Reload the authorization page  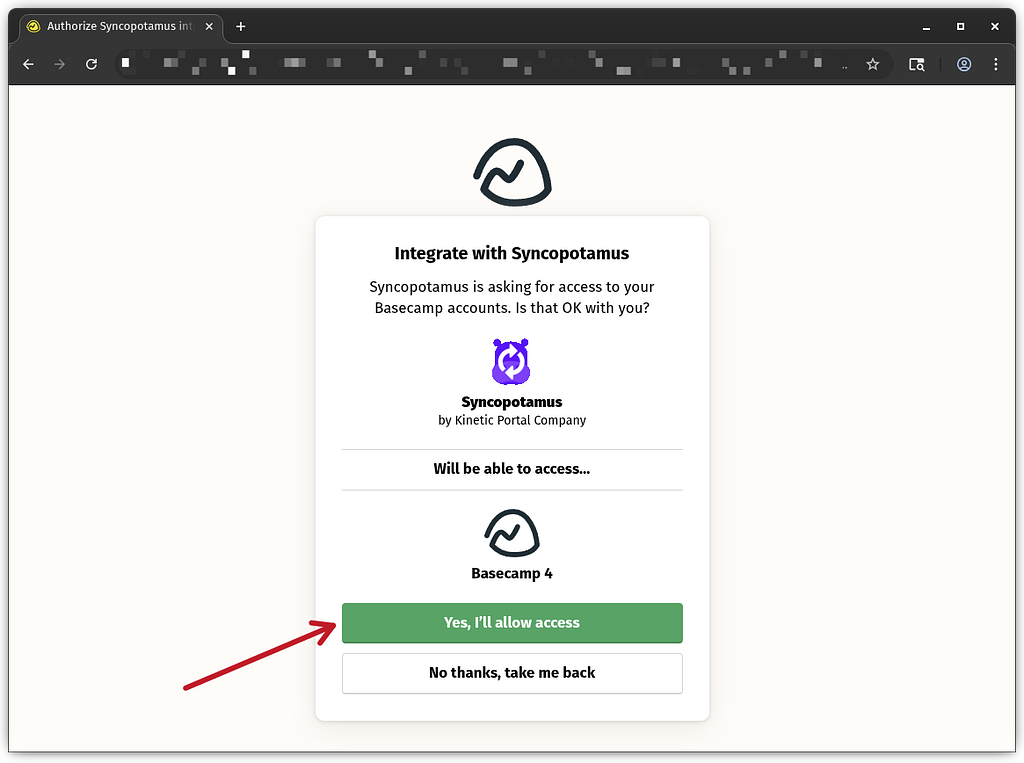tap(91, 64)
